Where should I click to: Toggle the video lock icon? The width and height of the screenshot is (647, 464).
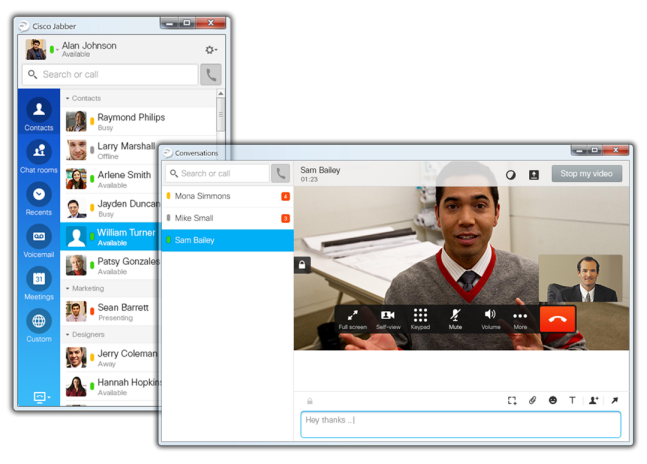302,265
